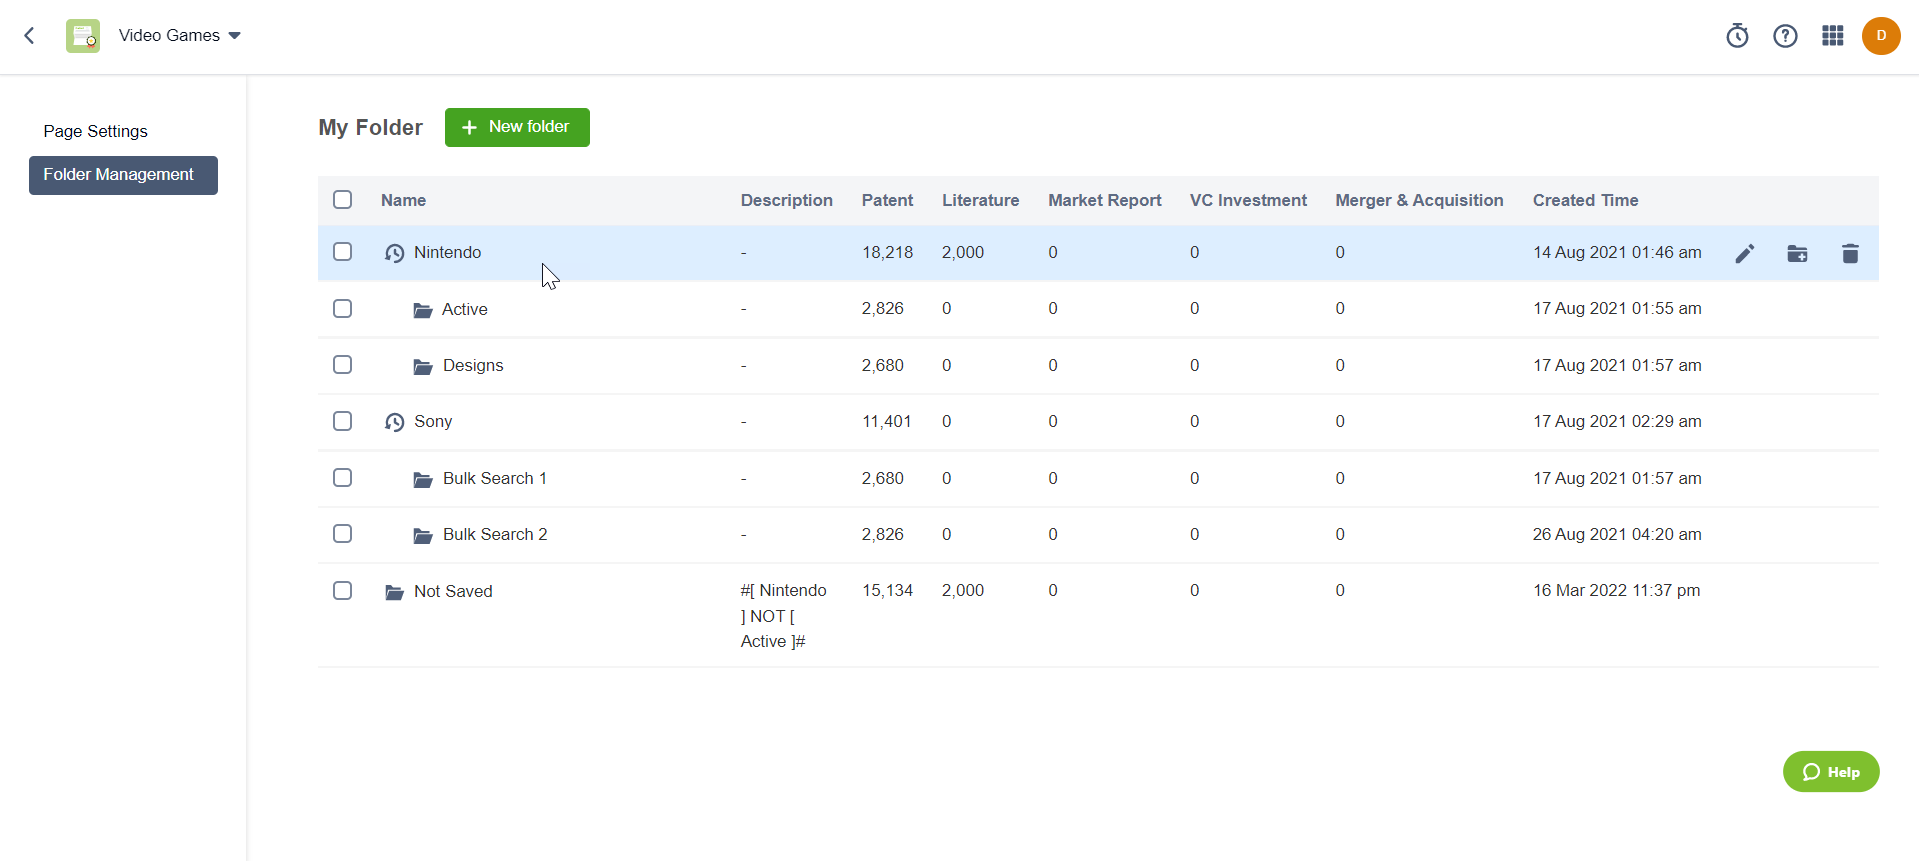Image resolution: width=1919 pixels, height=861 pixels.
Task: Check the Designs folder checkbox
Action: [343, 365]
